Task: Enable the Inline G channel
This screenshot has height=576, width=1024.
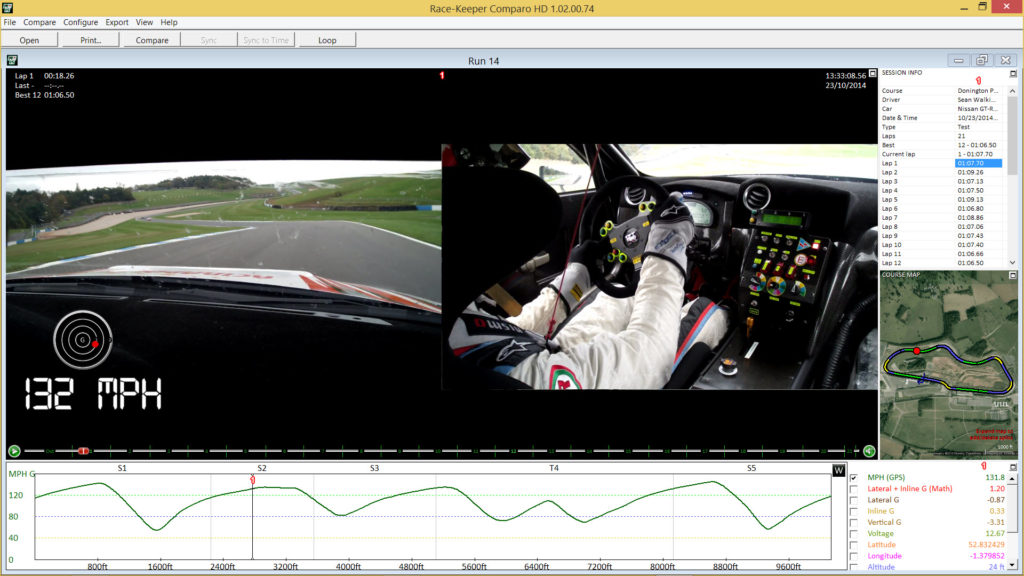Action: pyautogui.click(x=854, y=511)
